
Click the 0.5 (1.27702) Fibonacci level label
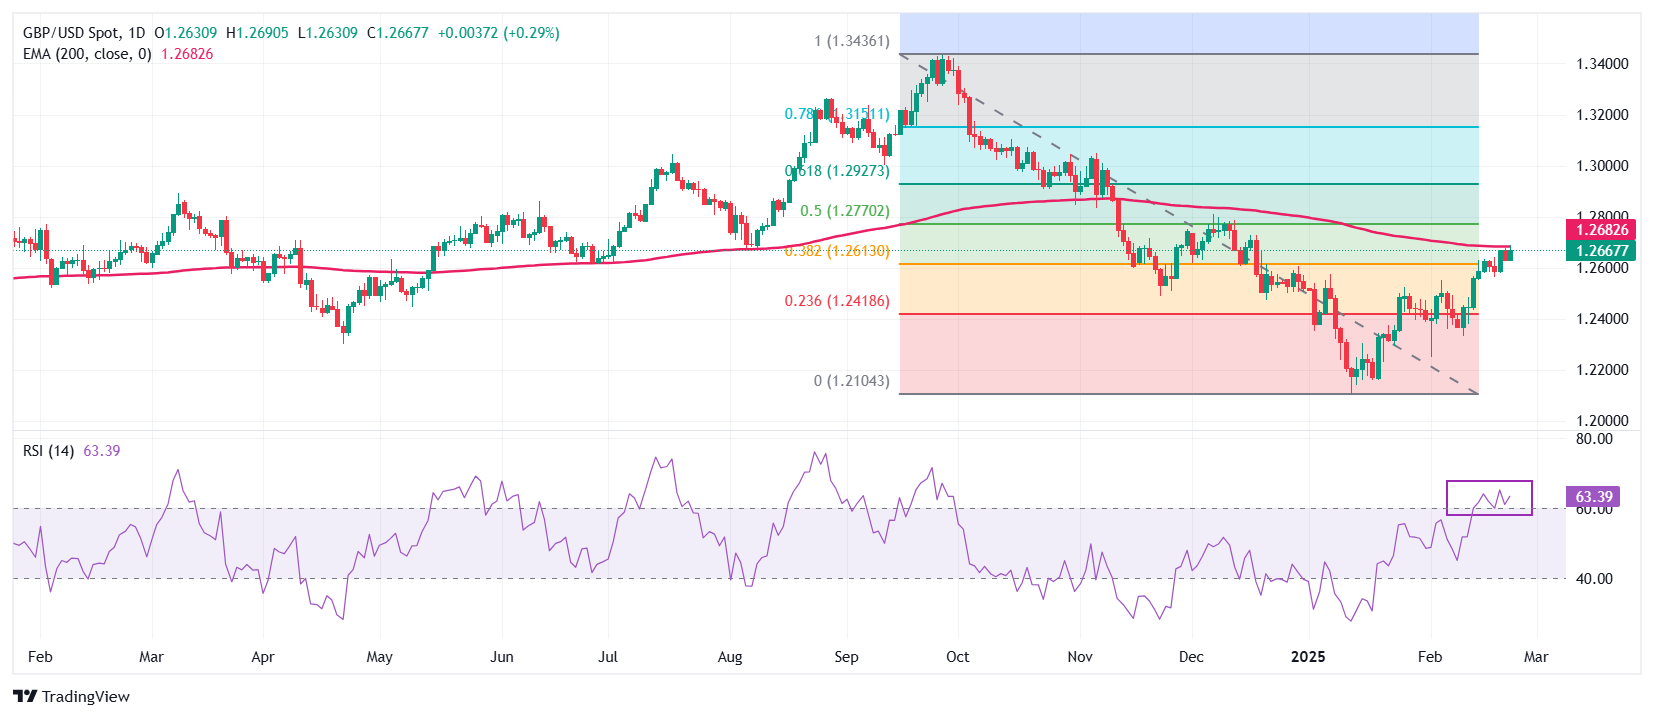(844, 211)
